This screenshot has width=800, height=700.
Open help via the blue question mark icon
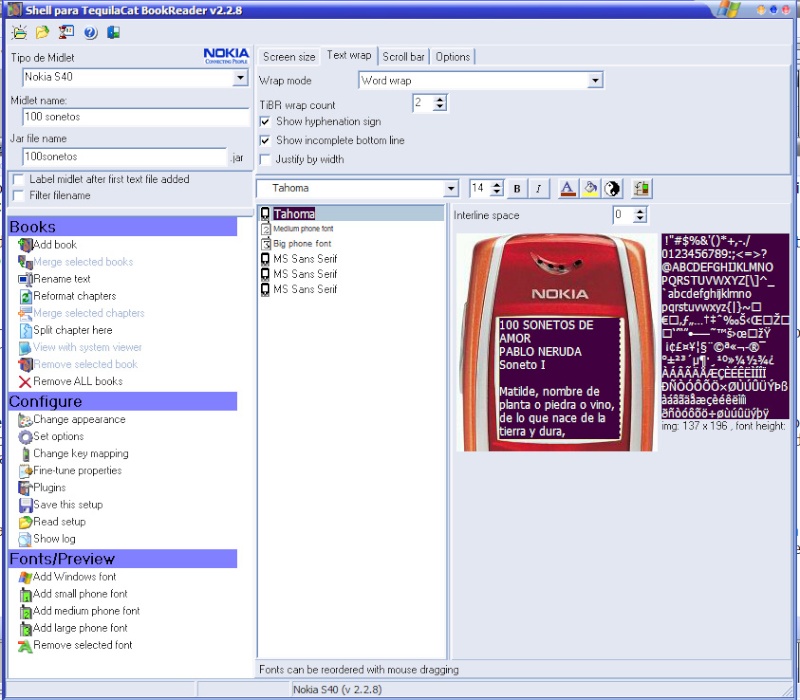90,33
